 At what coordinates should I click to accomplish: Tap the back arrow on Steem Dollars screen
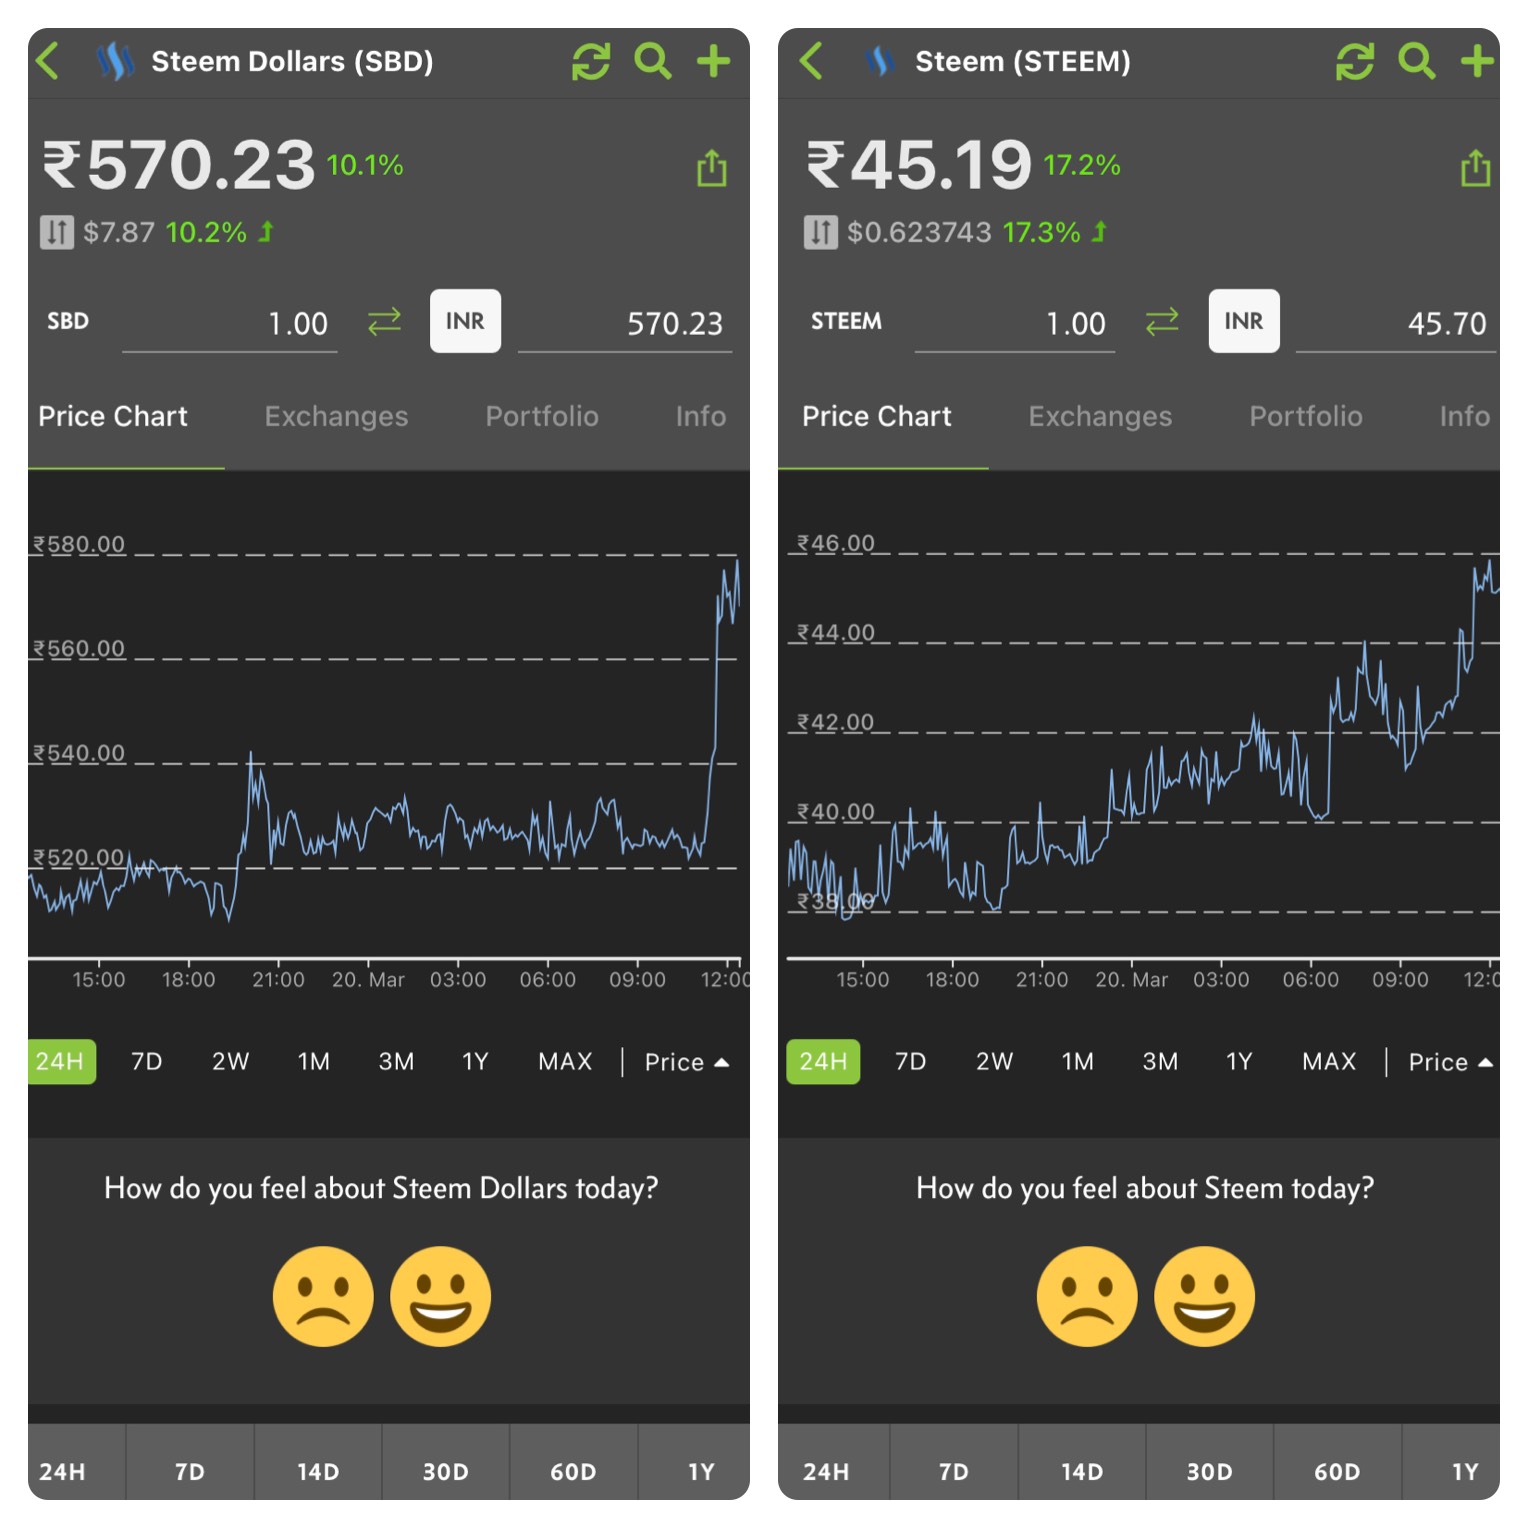[x=47, y=61]
